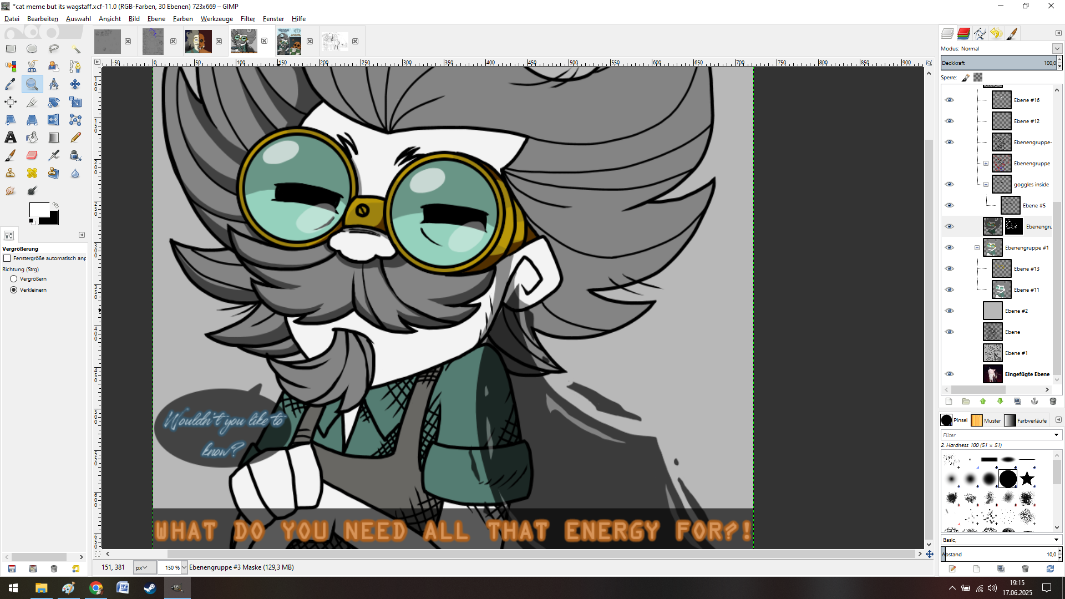Image resolution: width=1065 pixels, height=599 pixels.
Task: Enable 'Fenstergröße automatisch anpassen' checkbox
Action: (x=7, y=258)
